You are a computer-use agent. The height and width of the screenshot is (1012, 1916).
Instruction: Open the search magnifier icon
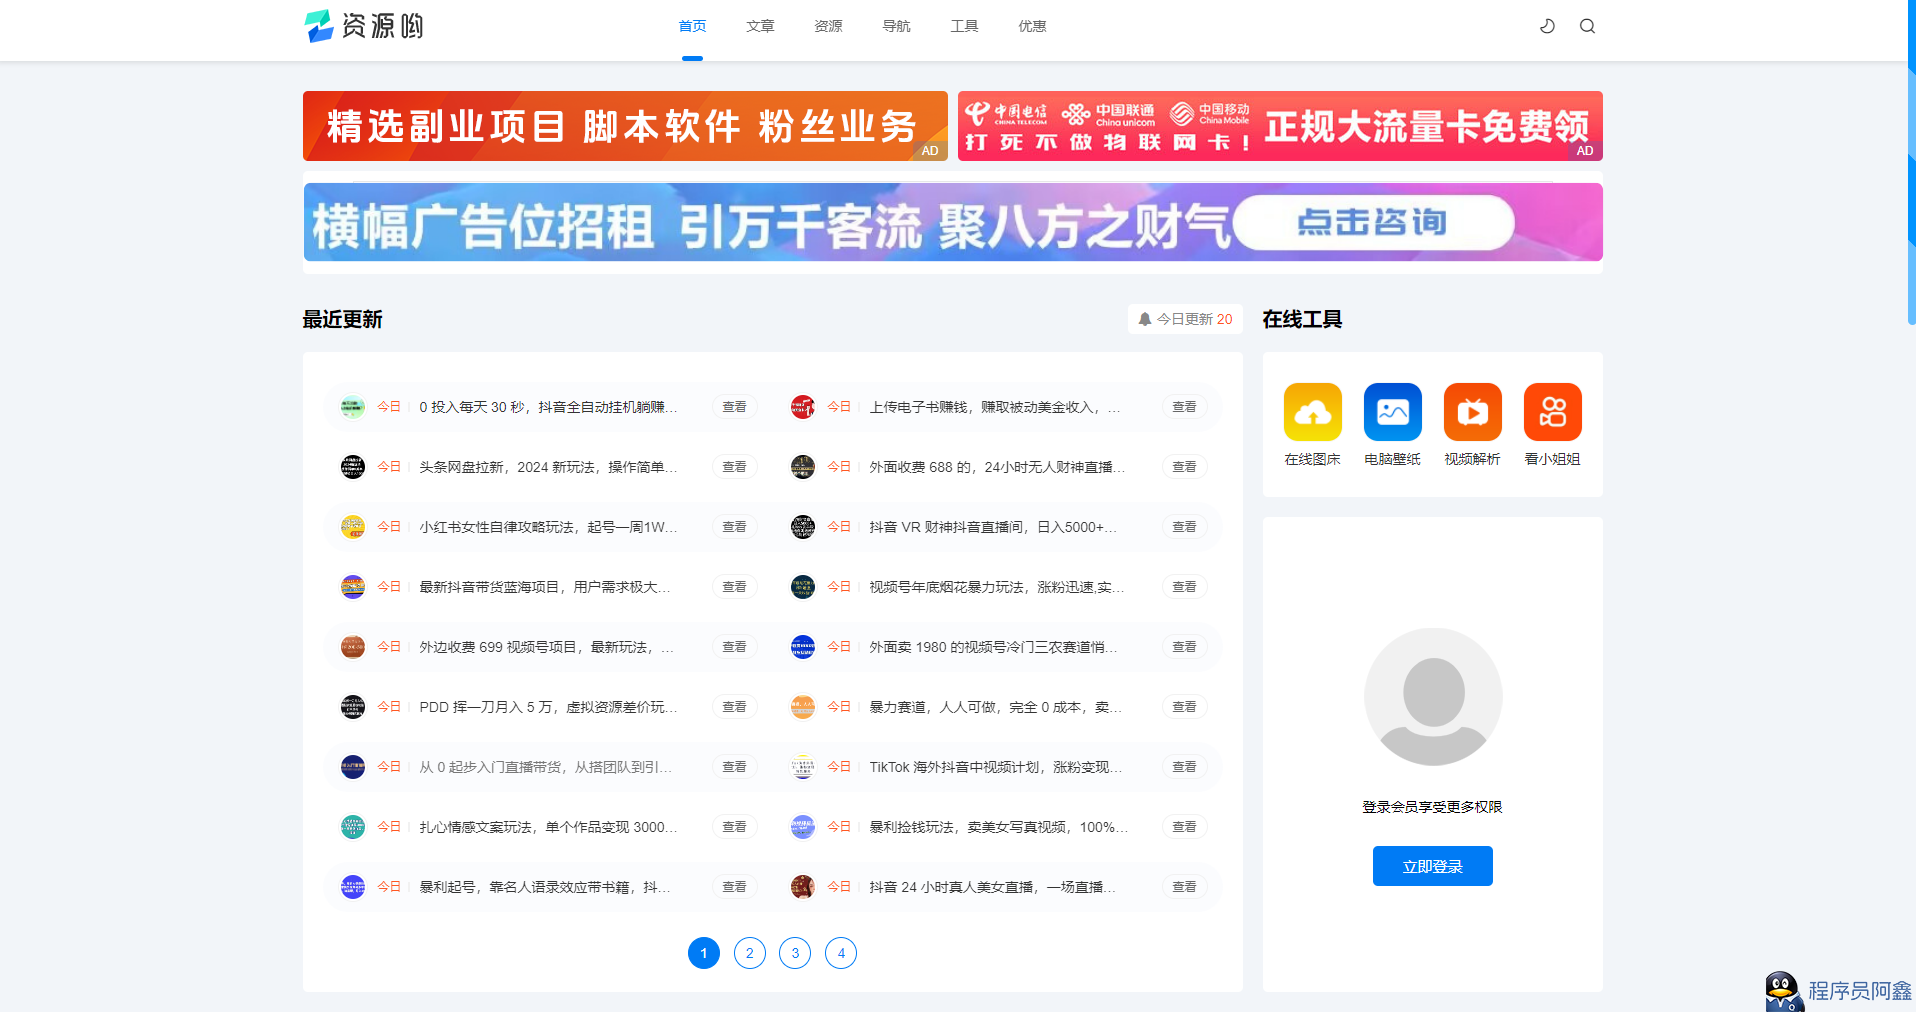coord(1587,26)
